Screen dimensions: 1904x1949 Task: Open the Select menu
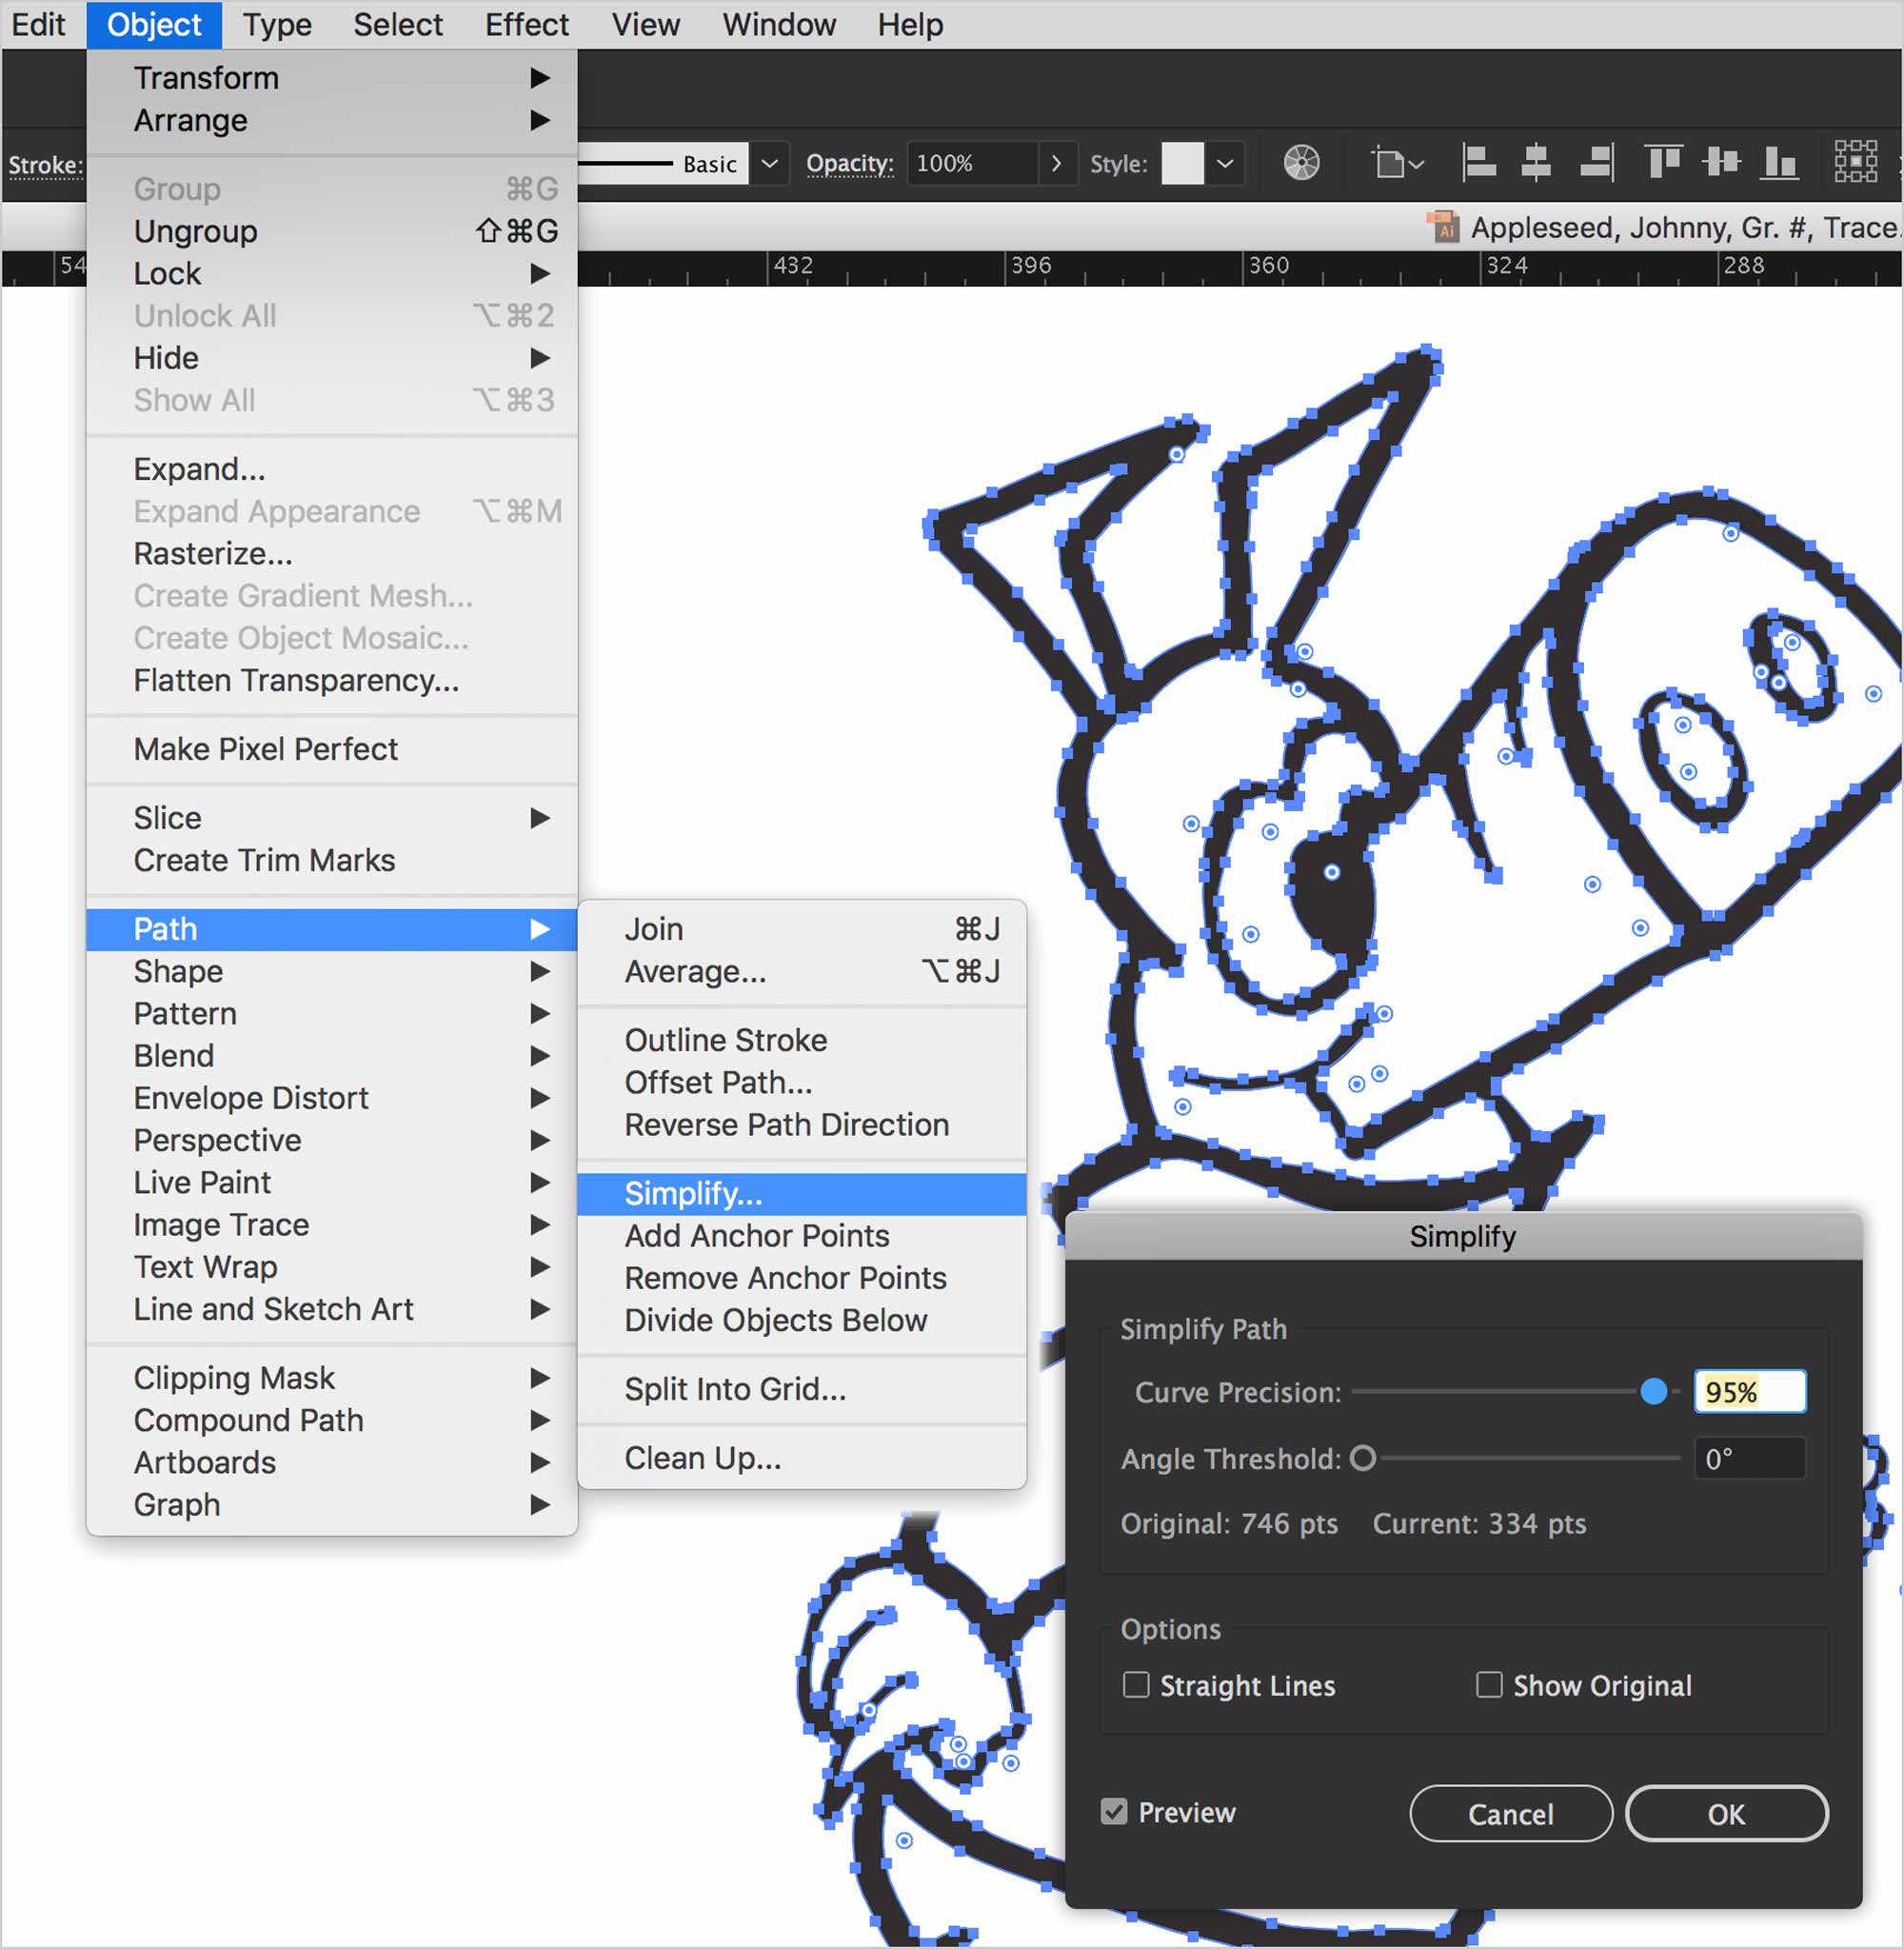(x=397, y=24)
